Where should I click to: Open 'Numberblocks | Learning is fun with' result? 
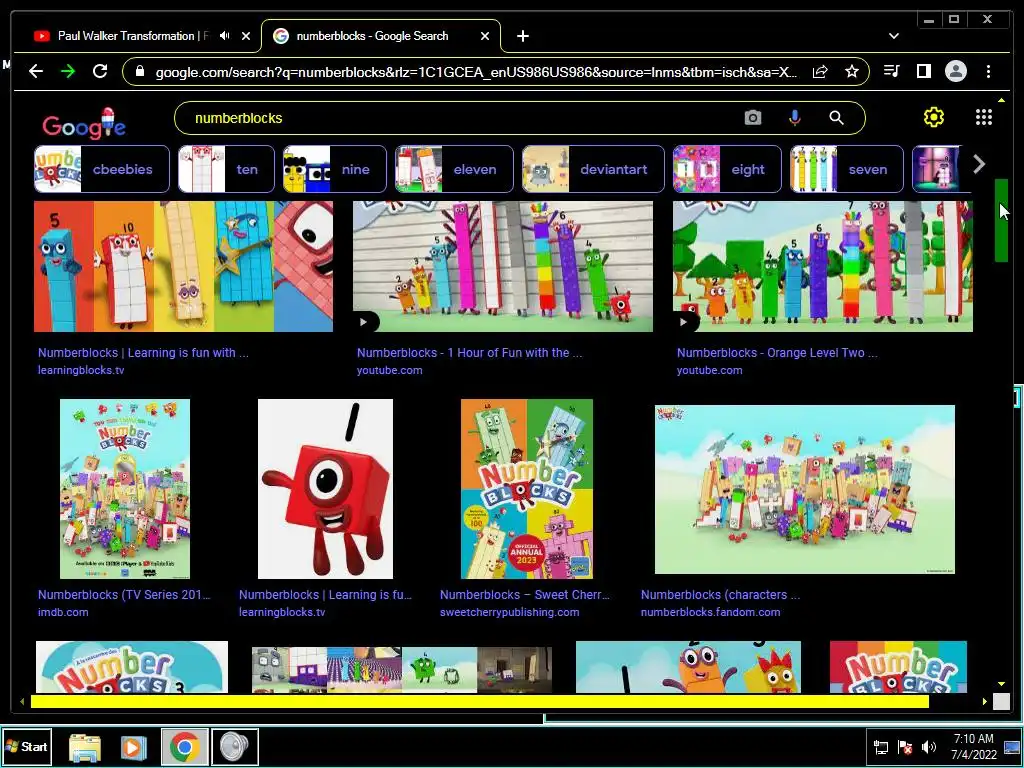(x=143, y=353)
